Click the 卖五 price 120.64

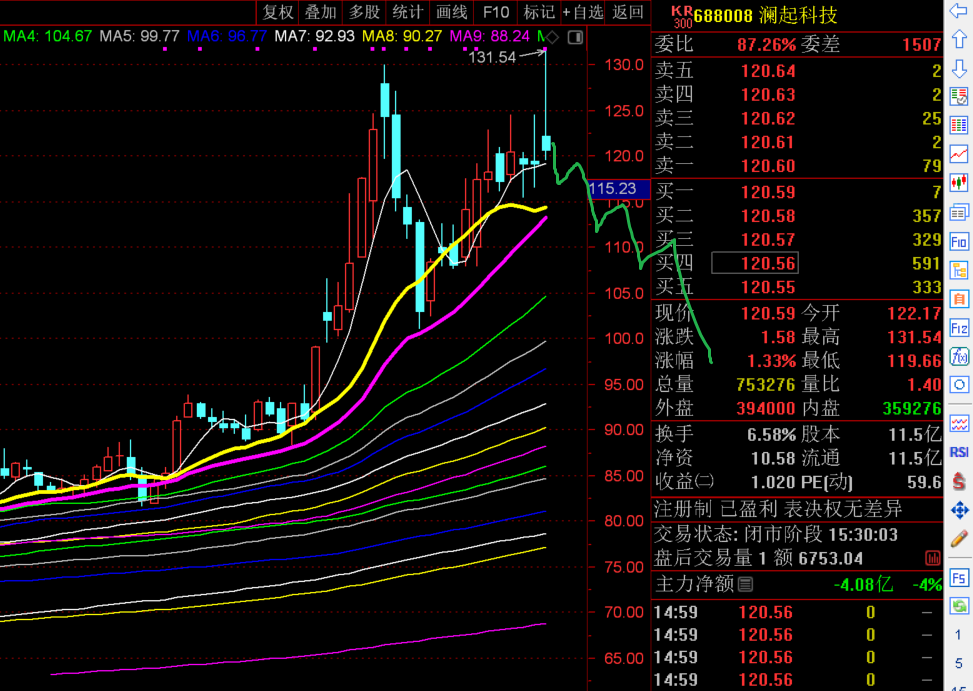pos(768,71)
